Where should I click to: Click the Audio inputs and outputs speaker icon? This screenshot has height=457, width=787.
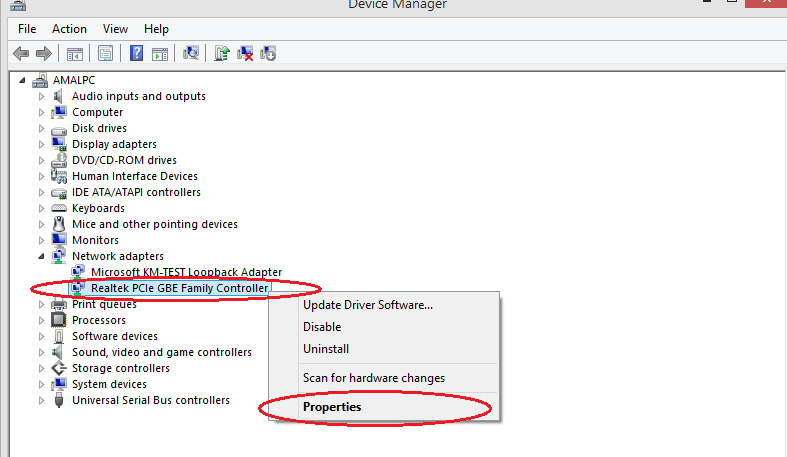pyautogui.click(x=58, y=96)
